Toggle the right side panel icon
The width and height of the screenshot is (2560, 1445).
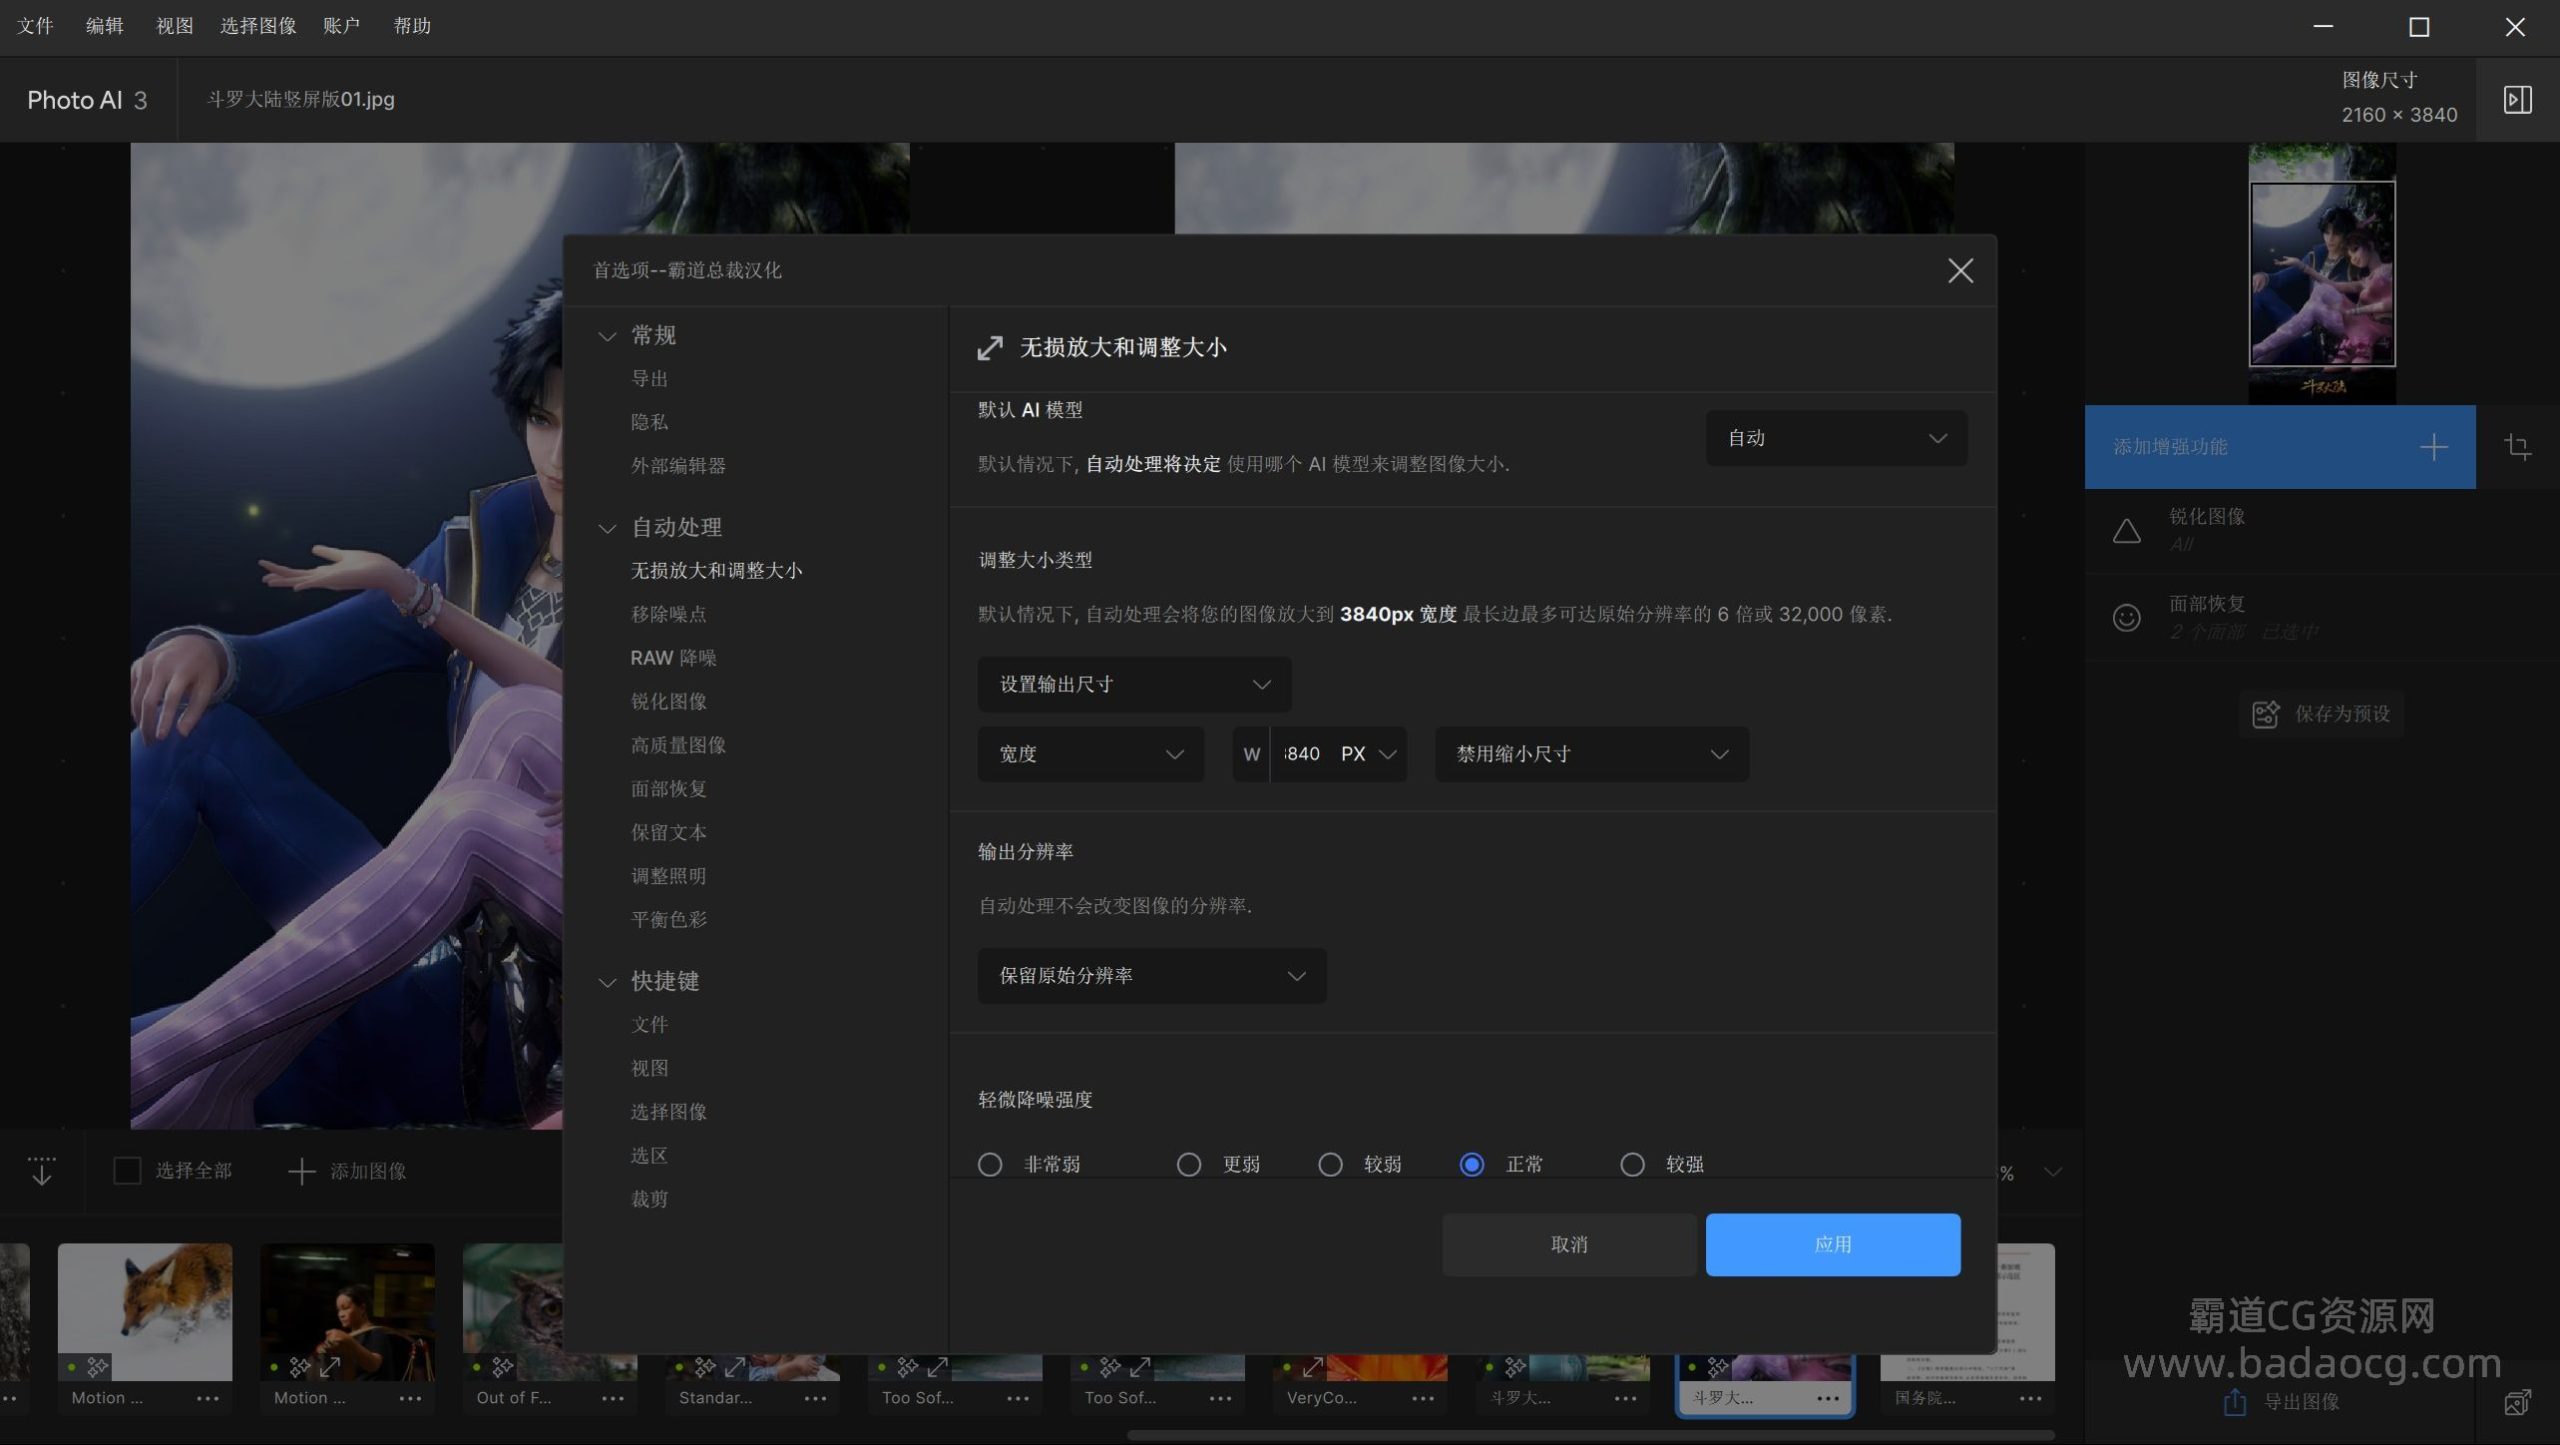(x=2517, y=100)
